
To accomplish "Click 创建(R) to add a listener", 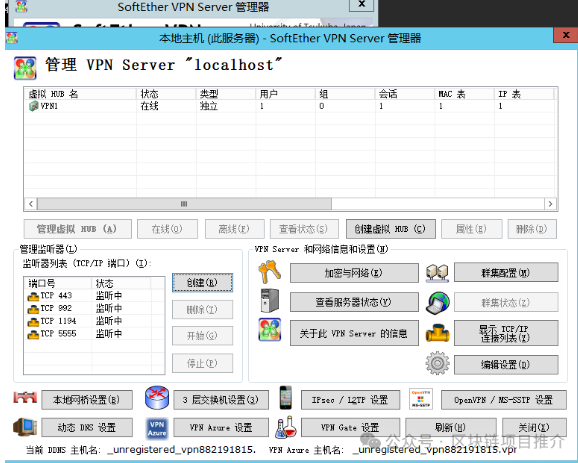I will (x=202, y=283).
